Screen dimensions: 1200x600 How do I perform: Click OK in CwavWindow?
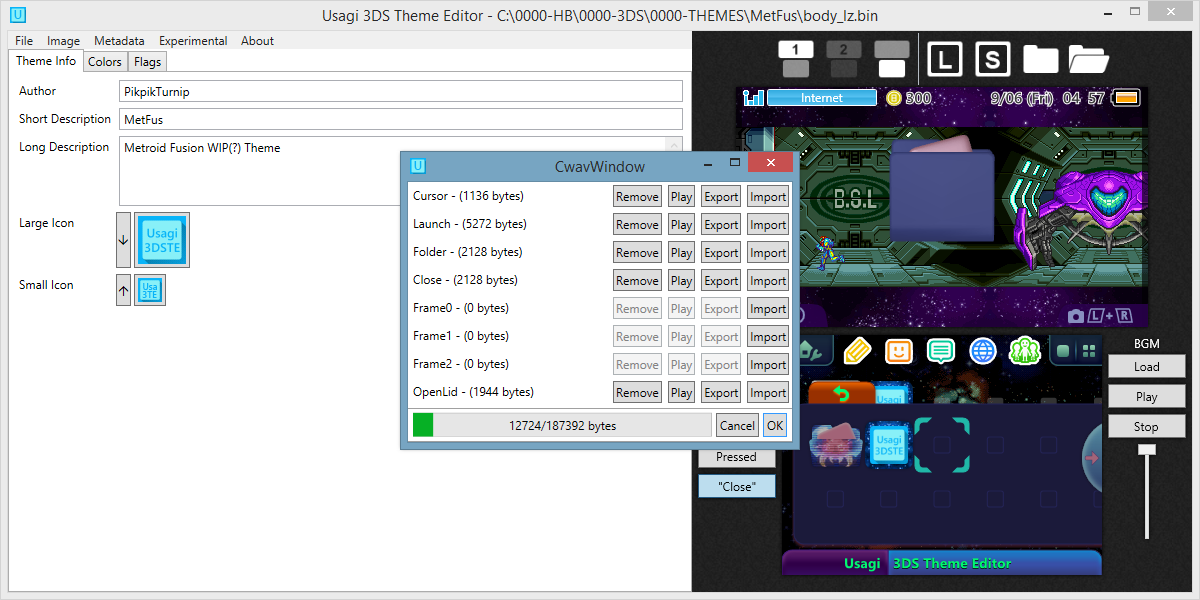tap(775, 426)
